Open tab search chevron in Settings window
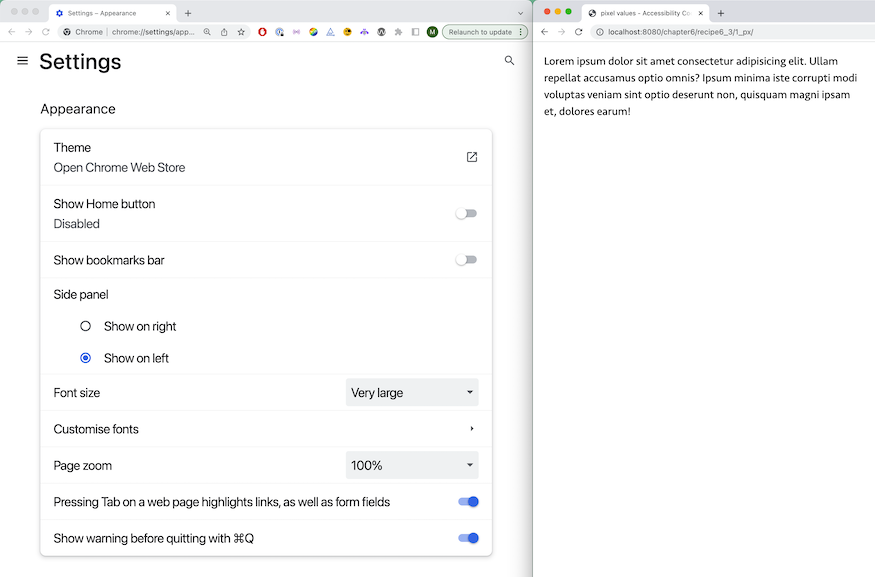This screenshot has height=577, width=875. point(521,13)
